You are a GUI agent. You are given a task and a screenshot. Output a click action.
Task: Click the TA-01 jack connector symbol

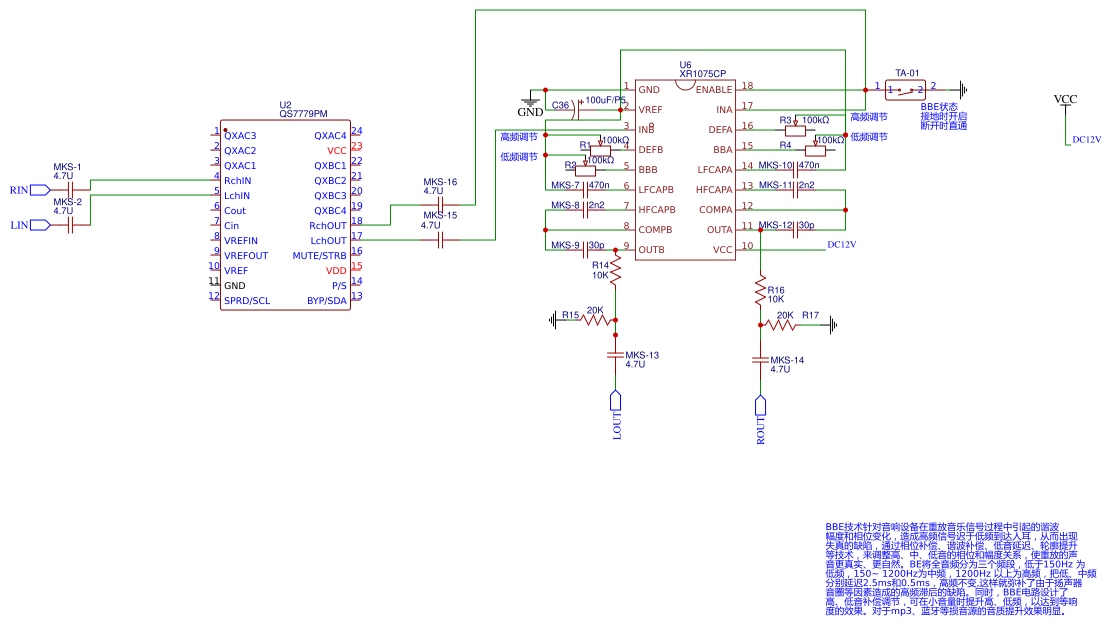pyautogui.click(x=906, y=90)
